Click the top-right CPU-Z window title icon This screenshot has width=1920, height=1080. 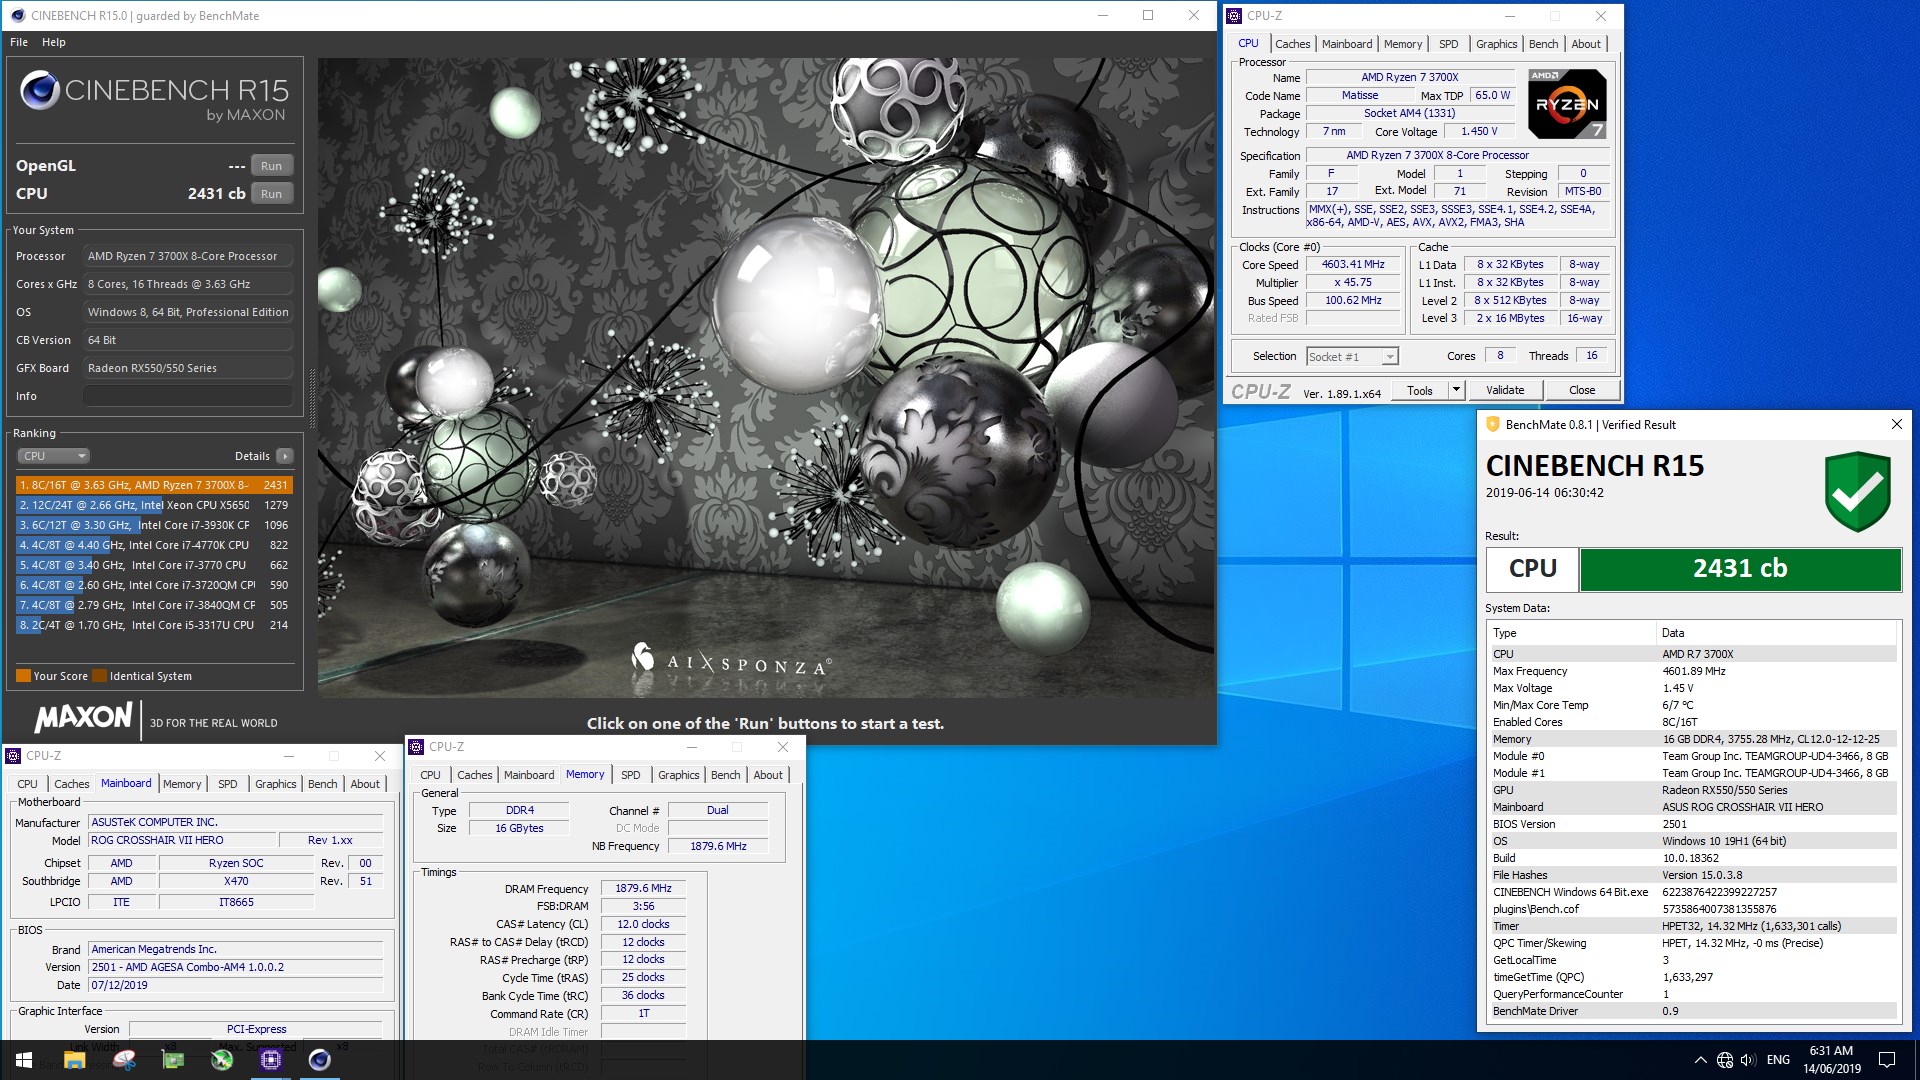(x=1234, y=15)
